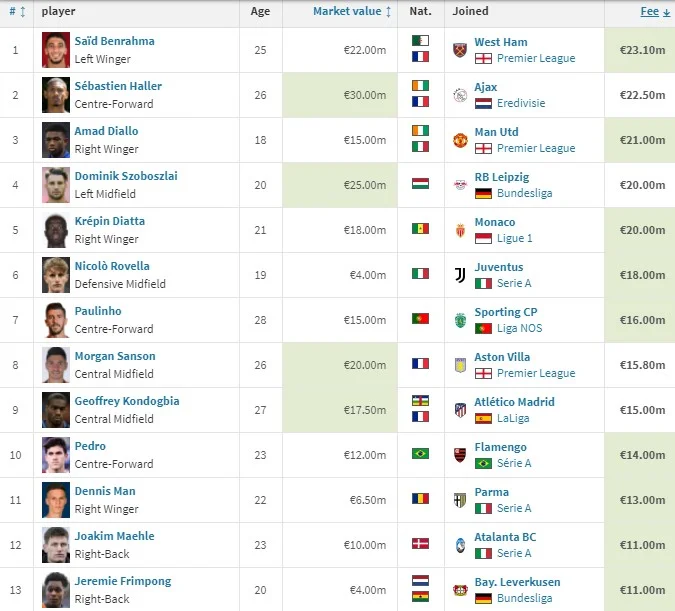Sort table by Fee column
Viewport: 675px width, 611px height.
point(649,12)
